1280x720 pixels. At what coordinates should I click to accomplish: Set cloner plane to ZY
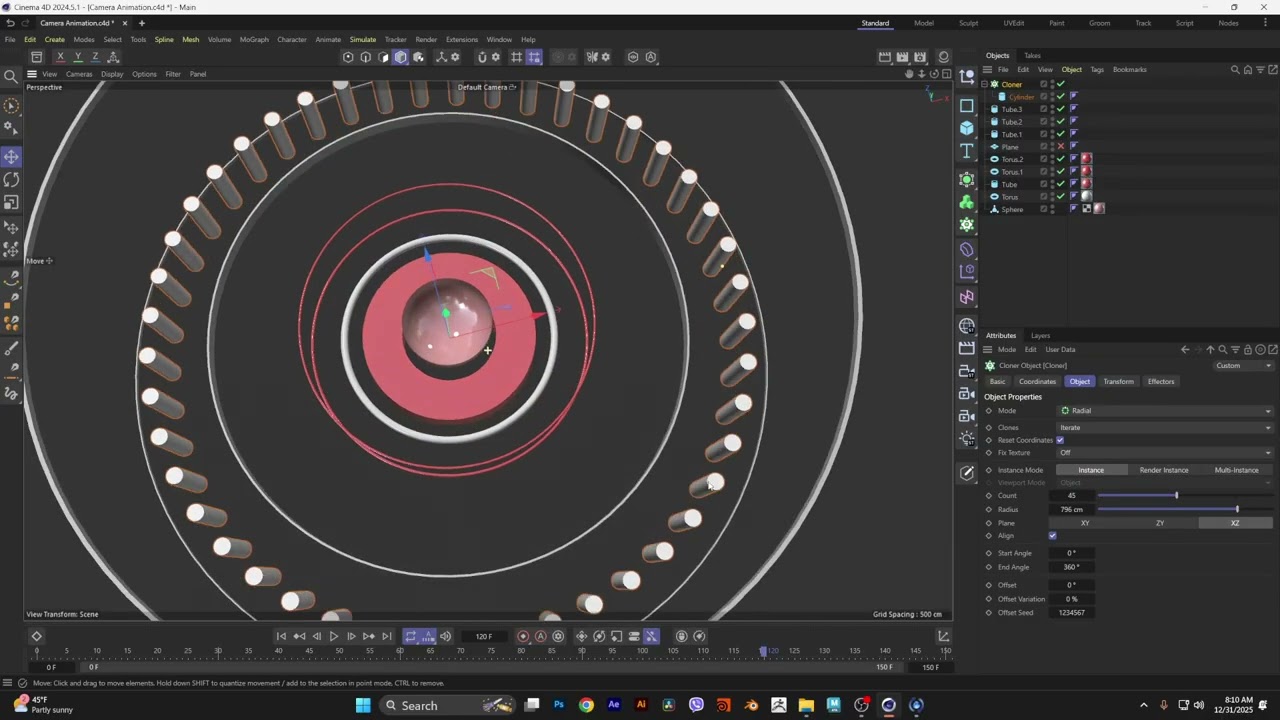tap(1160, 523)
